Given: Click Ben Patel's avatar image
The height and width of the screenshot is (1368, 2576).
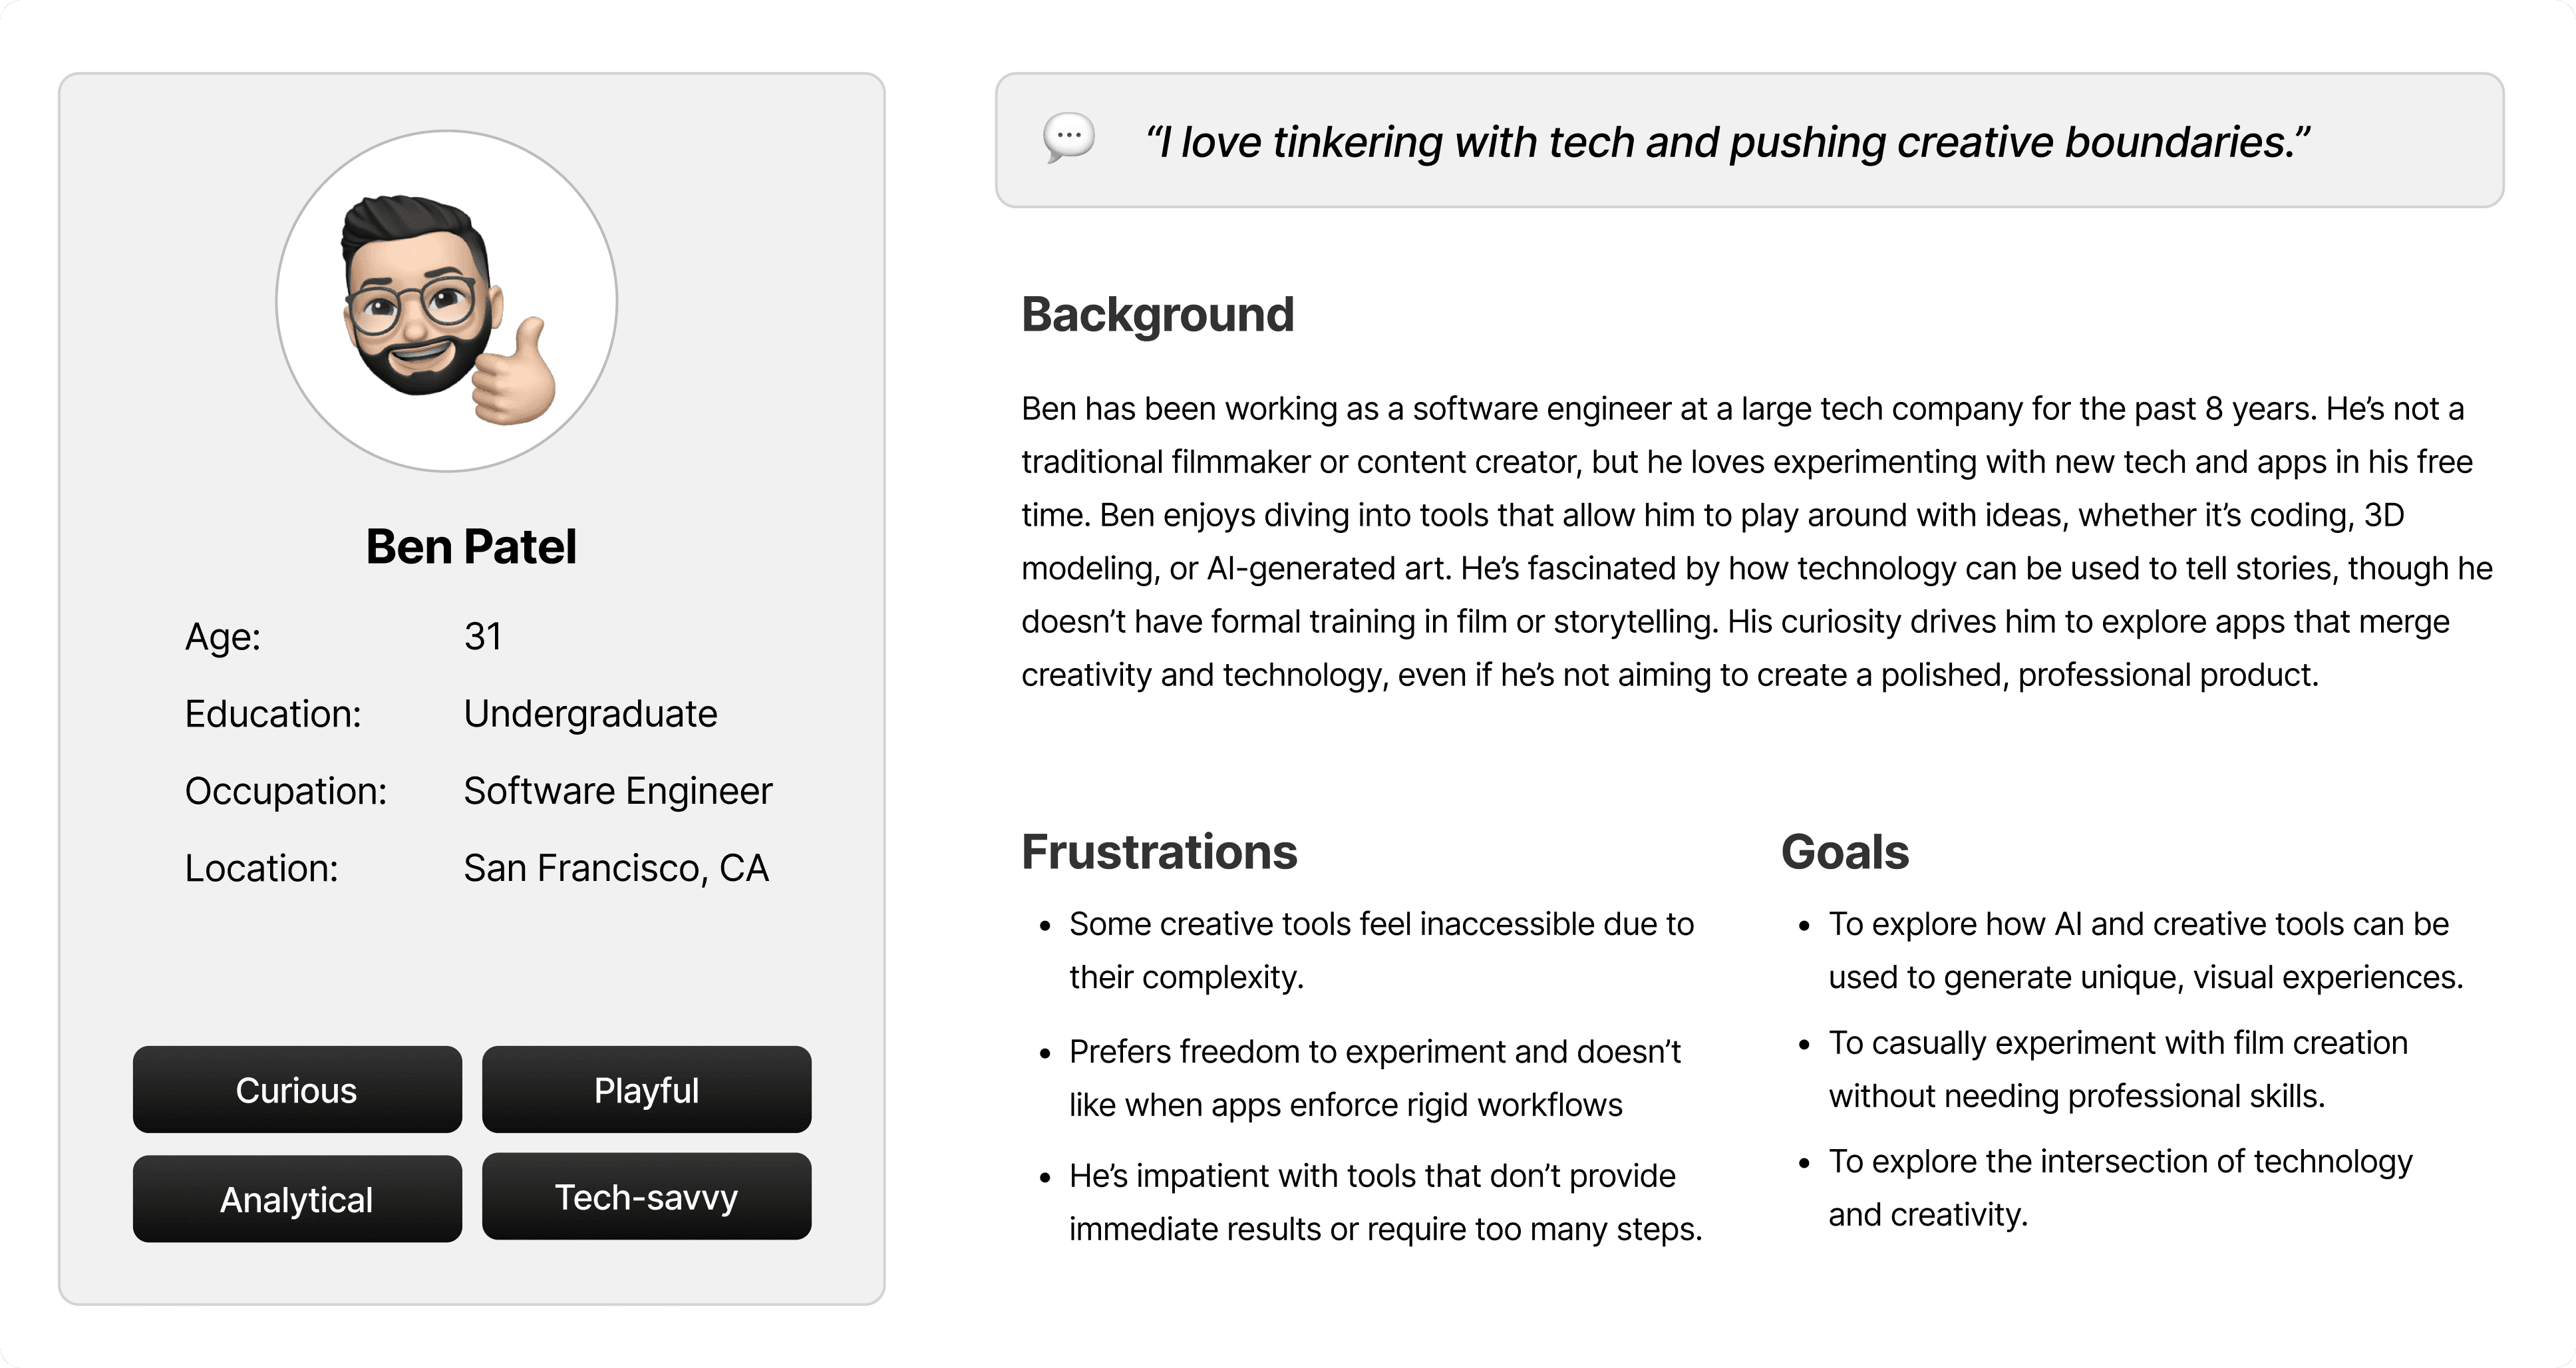Looking at the screenshot, I should 447,301.
